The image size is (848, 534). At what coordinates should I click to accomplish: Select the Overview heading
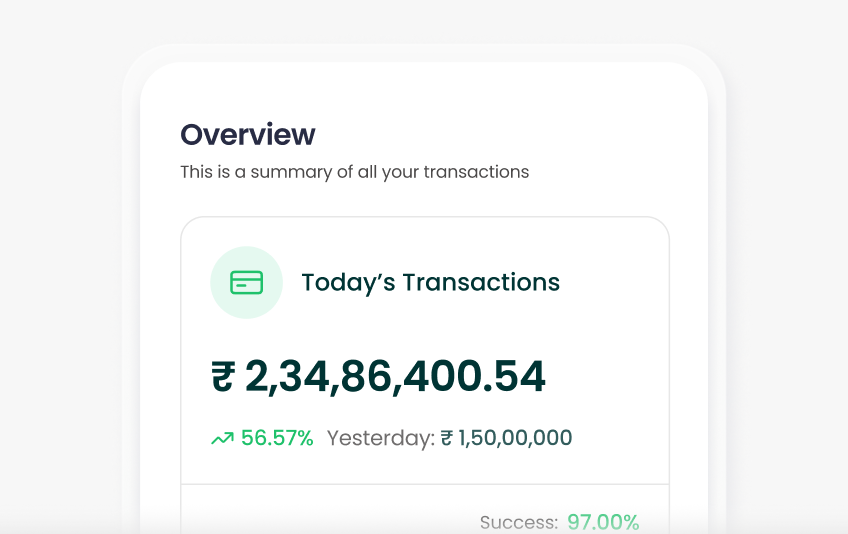click(x=247, y=134)
